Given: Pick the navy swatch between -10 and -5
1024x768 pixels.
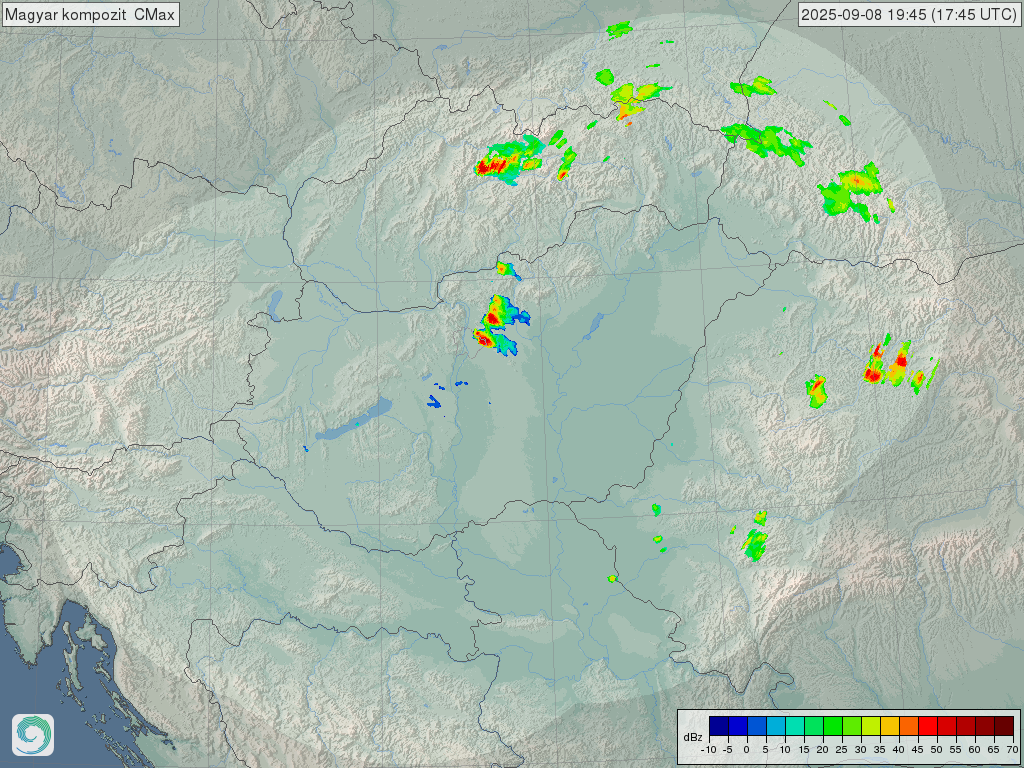Looking at the screenshot, I should pos(719,726).
